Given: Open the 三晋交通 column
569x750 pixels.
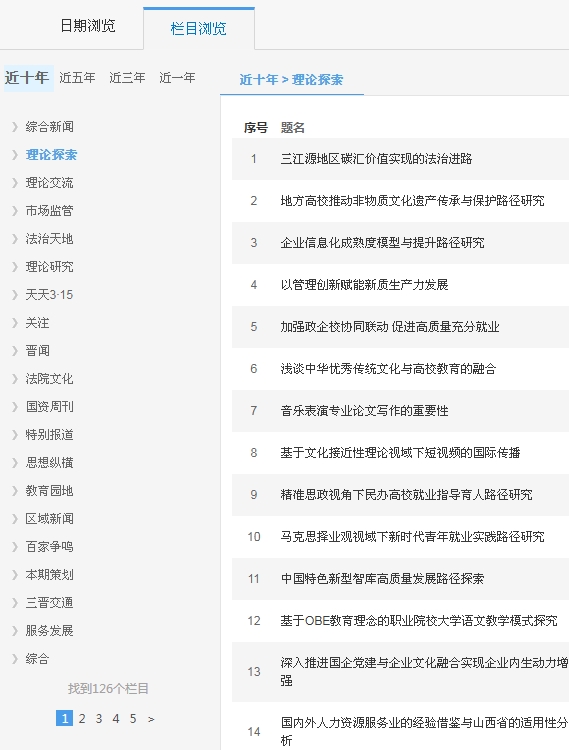Looking at the screenshot, I should tap(49, 603).
